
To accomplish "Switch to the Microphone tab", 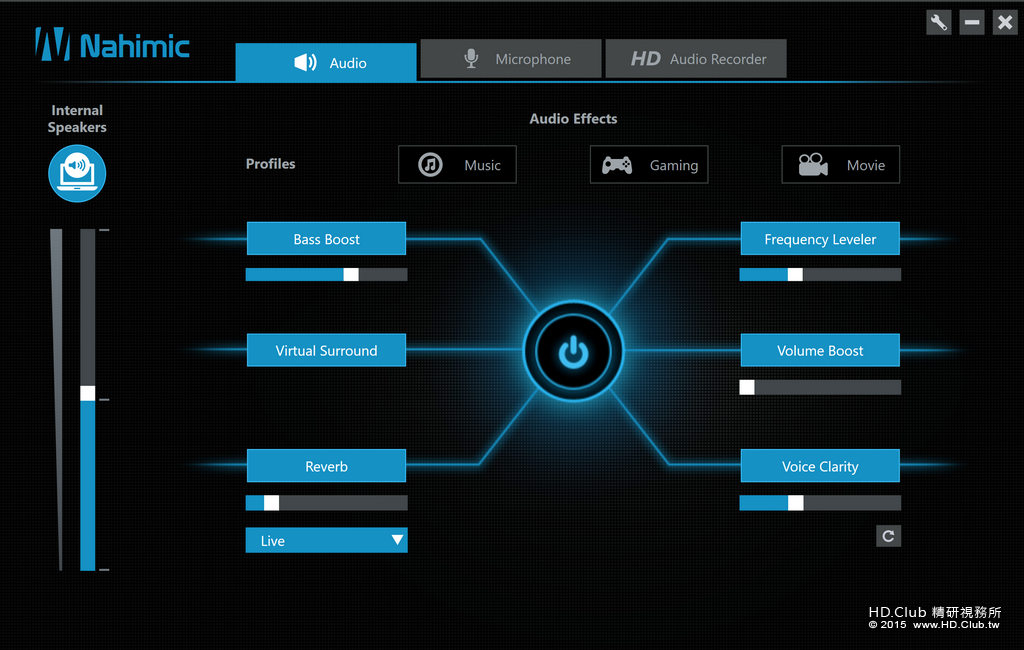I will pyautogui.click(x=511, y=59).
